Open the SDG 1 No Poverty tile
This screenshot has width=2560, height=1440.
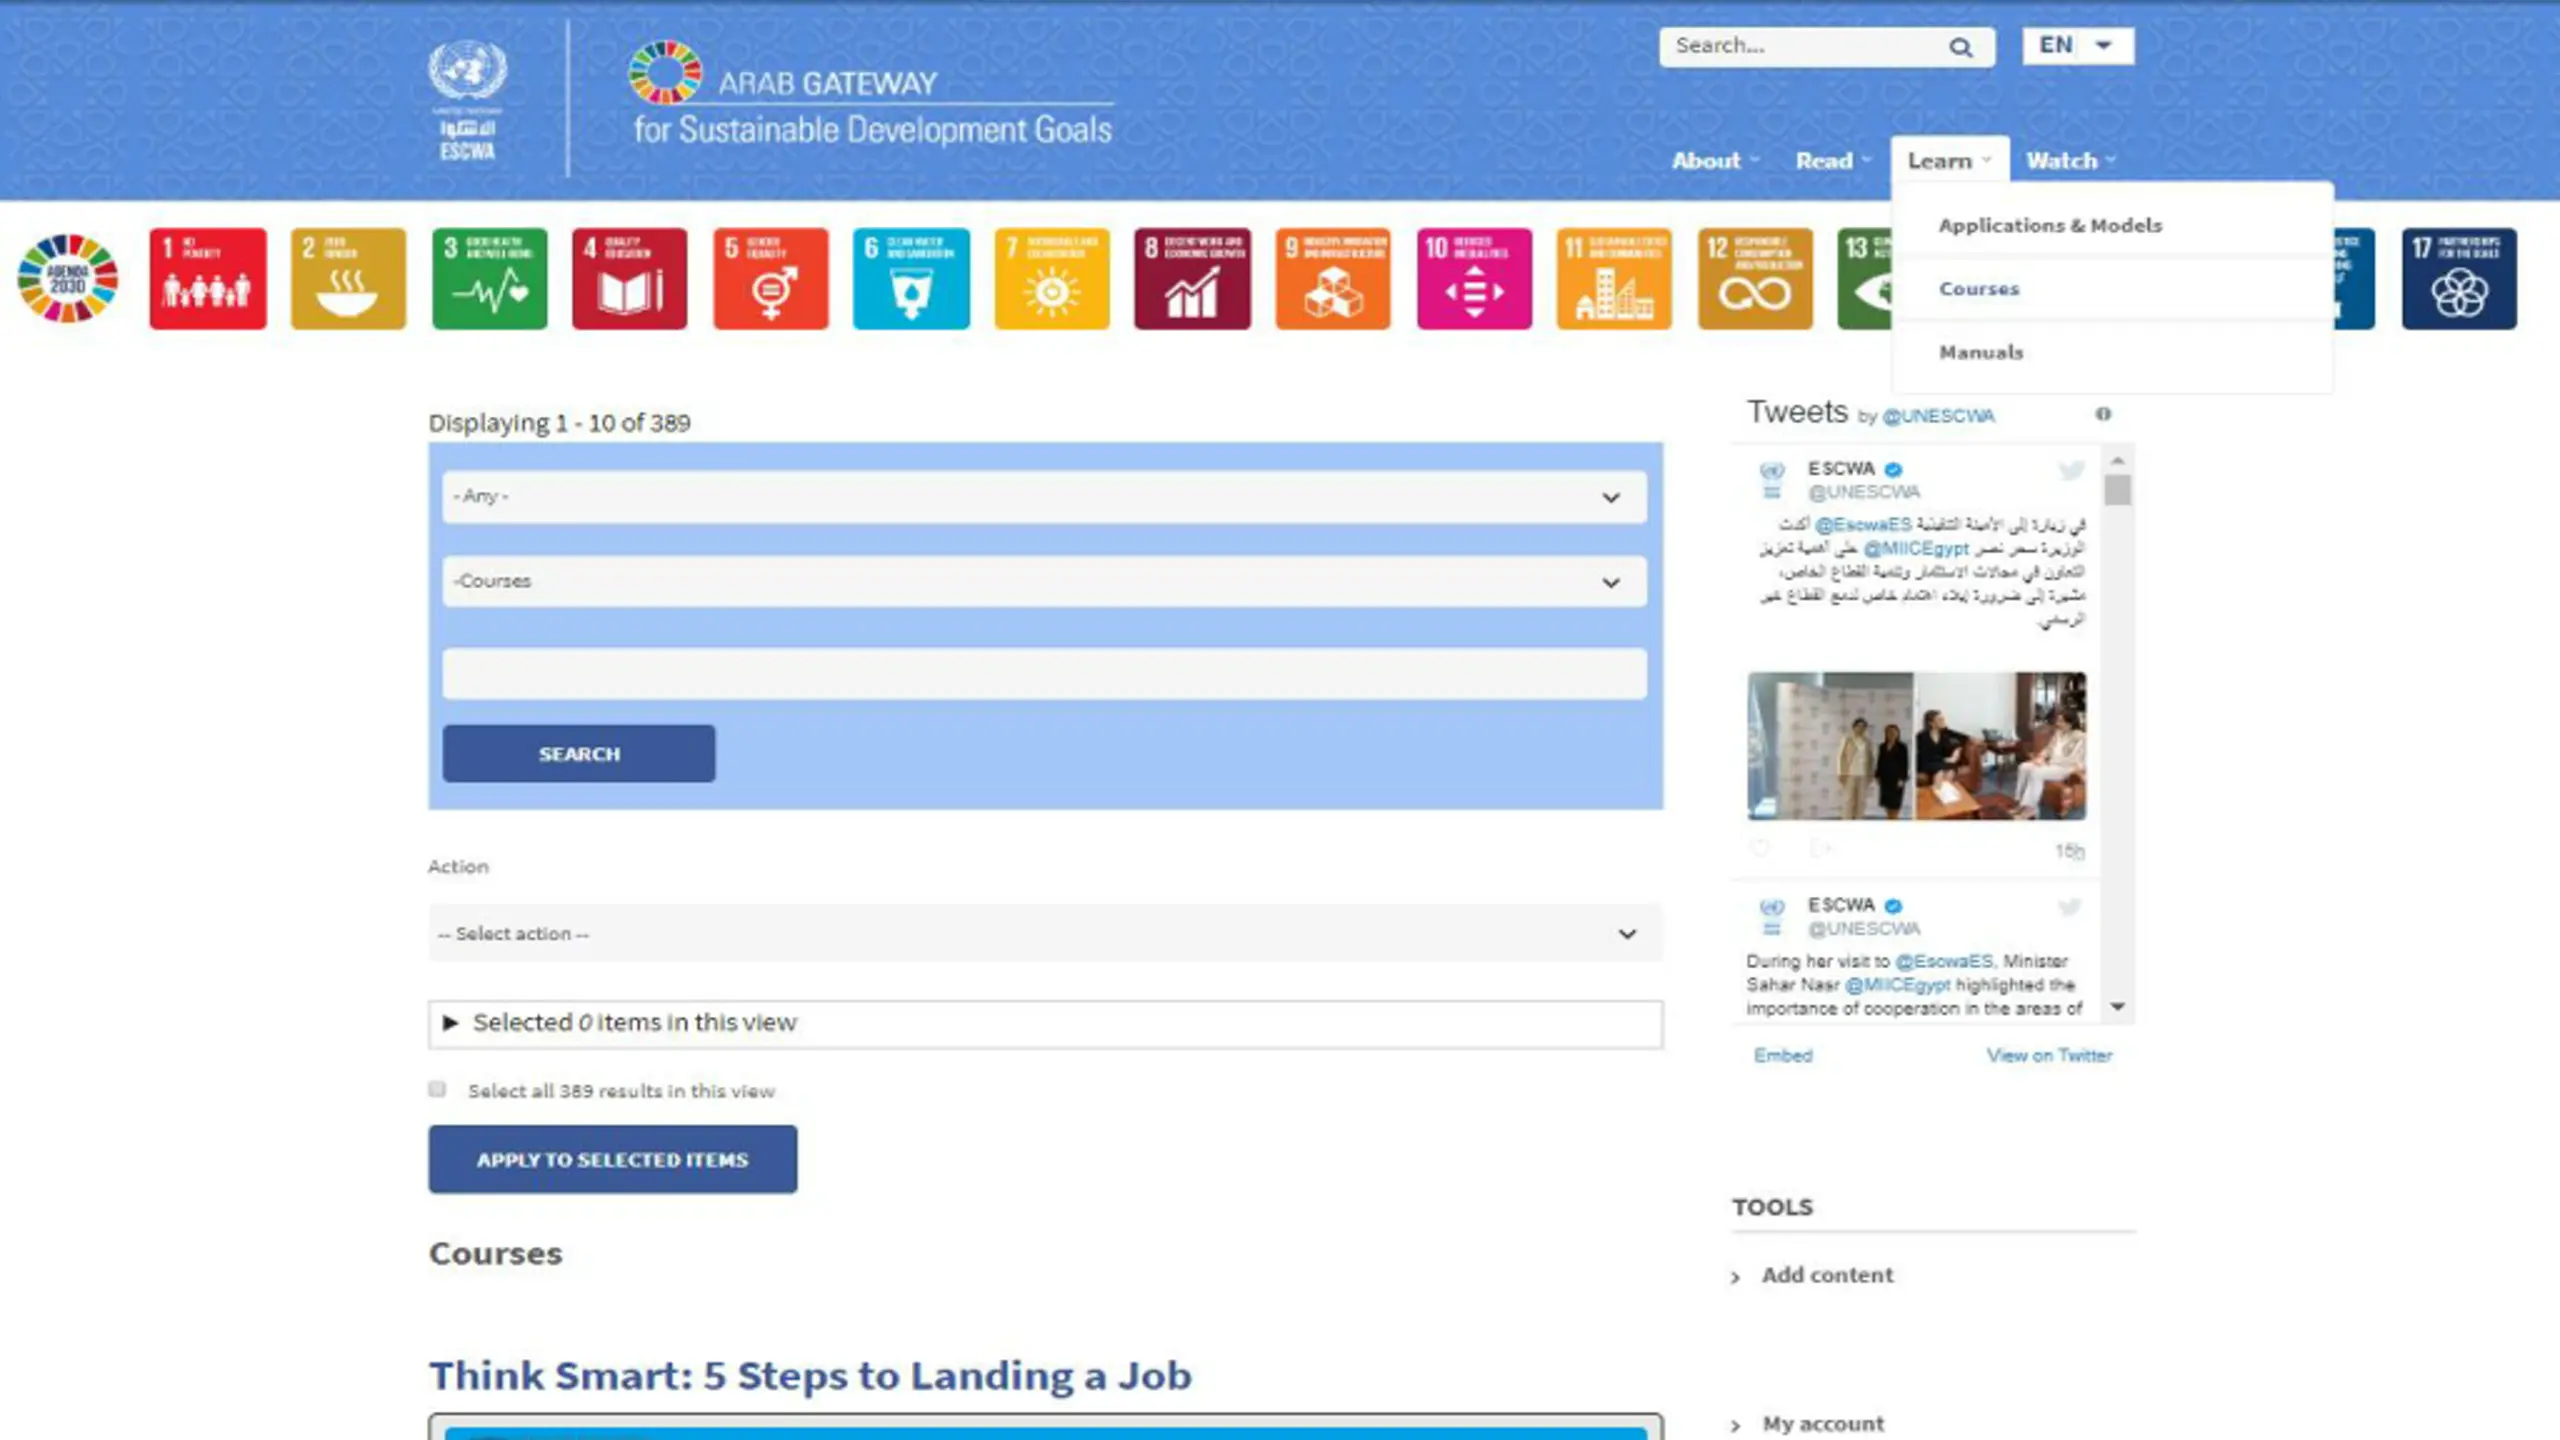tap(208, 278)
